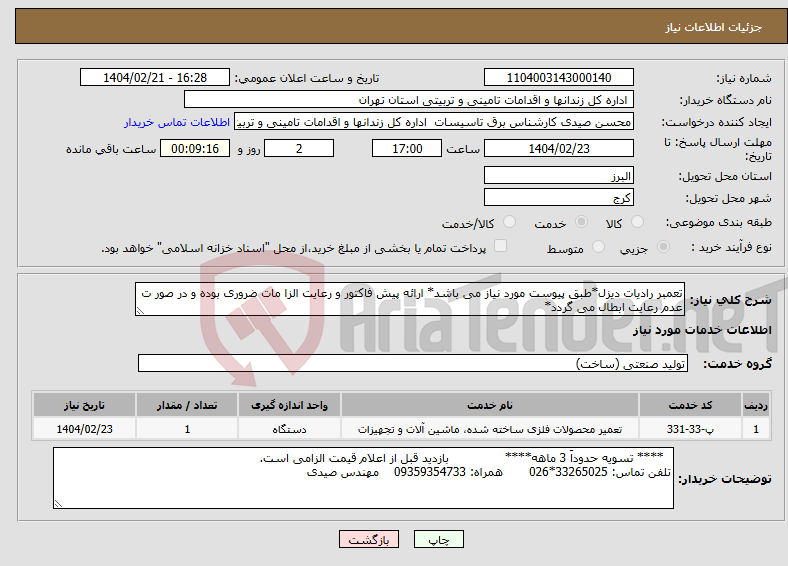Click the جزئیات اطلاعات نیاز header title
Screen dimensions: 788x566
coord(714,27)
